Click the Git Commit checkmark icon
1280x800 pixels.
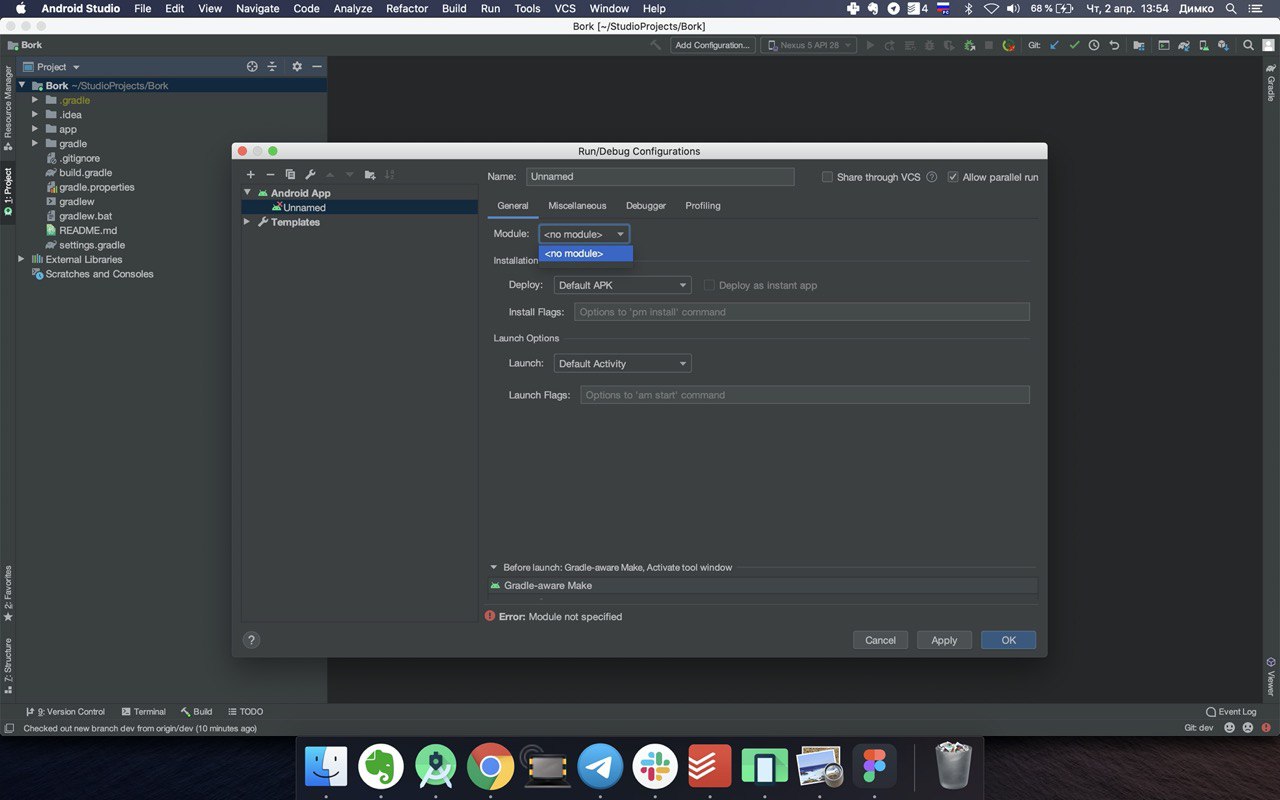click(1074, 45)
